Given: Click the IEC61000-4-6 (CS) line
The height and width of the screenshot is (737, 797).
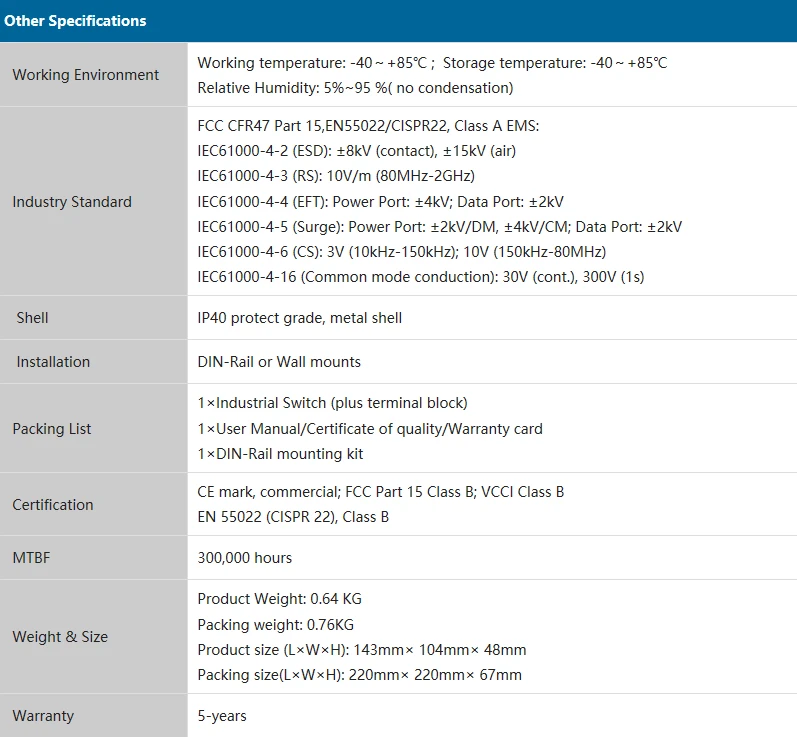Looking at the screenshot, I should click(x=402, y=252).
